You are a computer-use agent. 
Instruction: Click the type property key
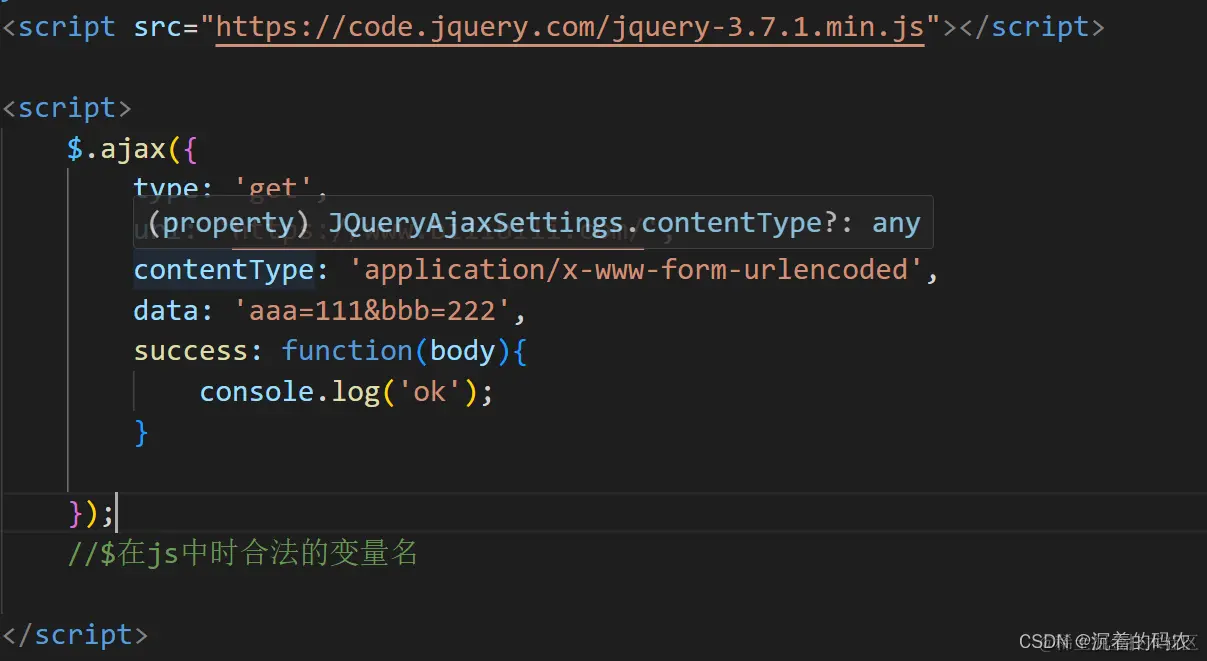[x=166, y=187]
